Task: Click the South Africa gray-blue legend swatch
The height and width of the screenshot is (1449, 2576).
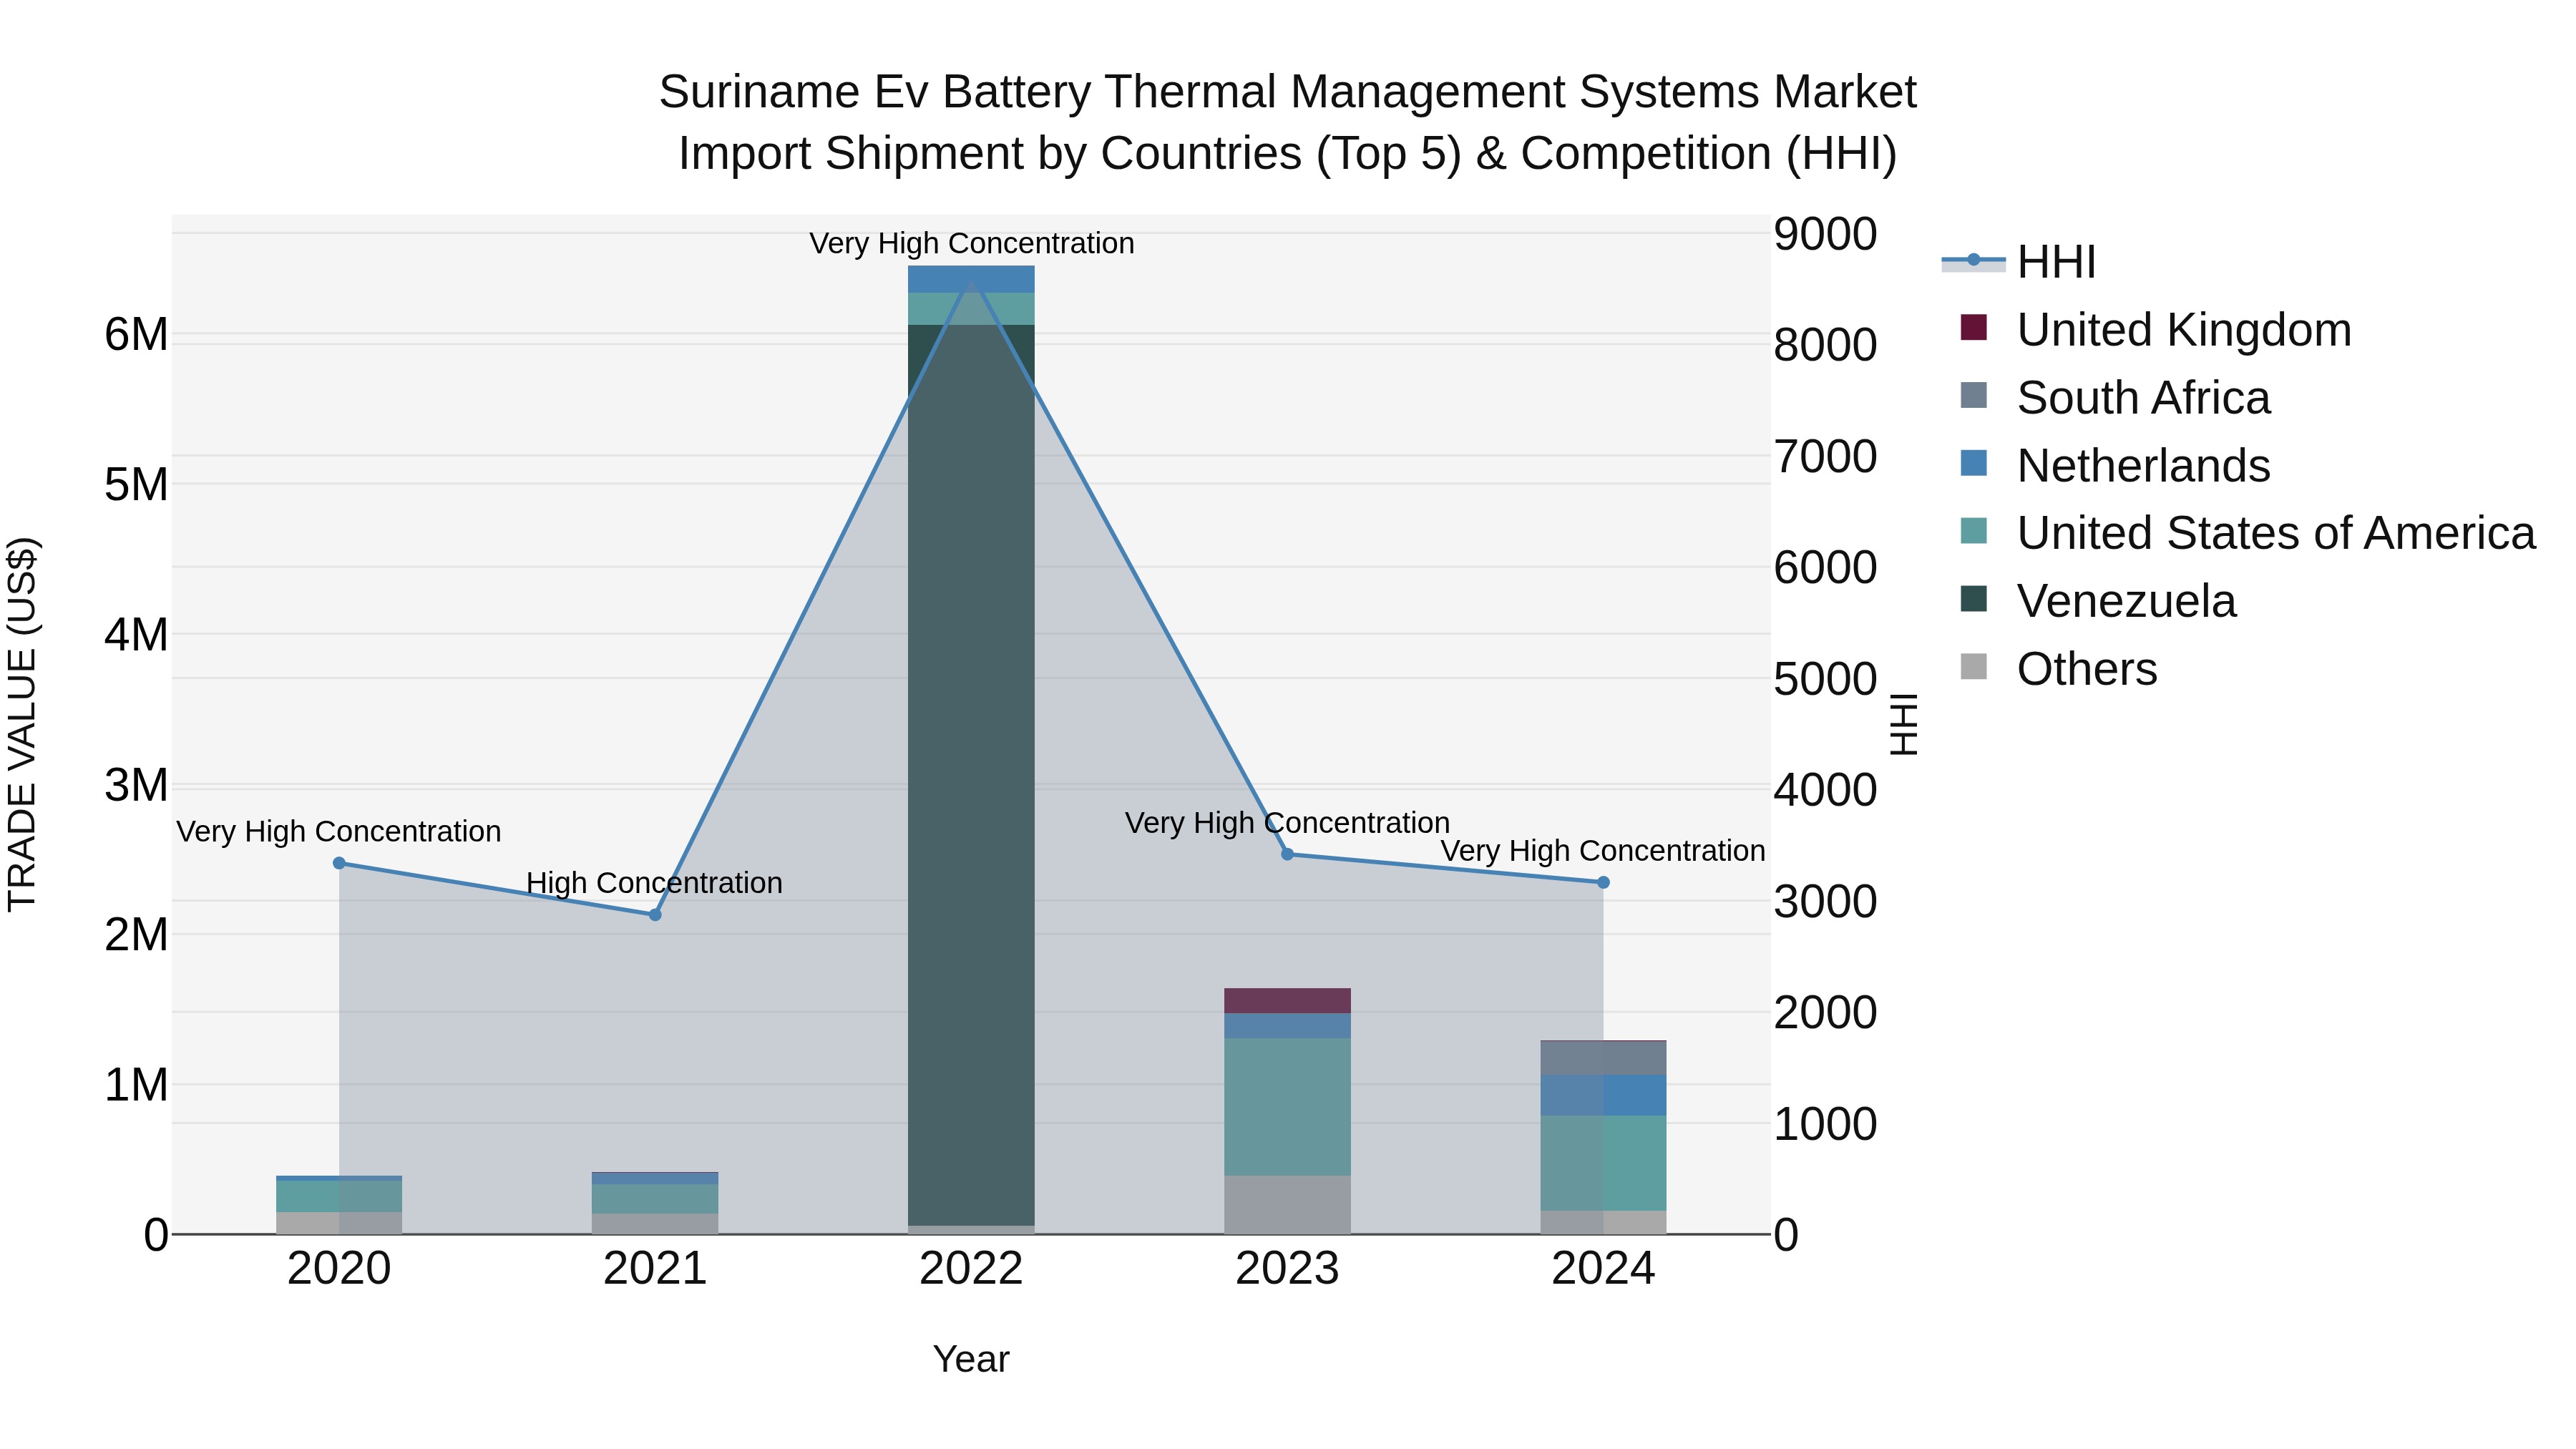Action: tap(1974, 395)
